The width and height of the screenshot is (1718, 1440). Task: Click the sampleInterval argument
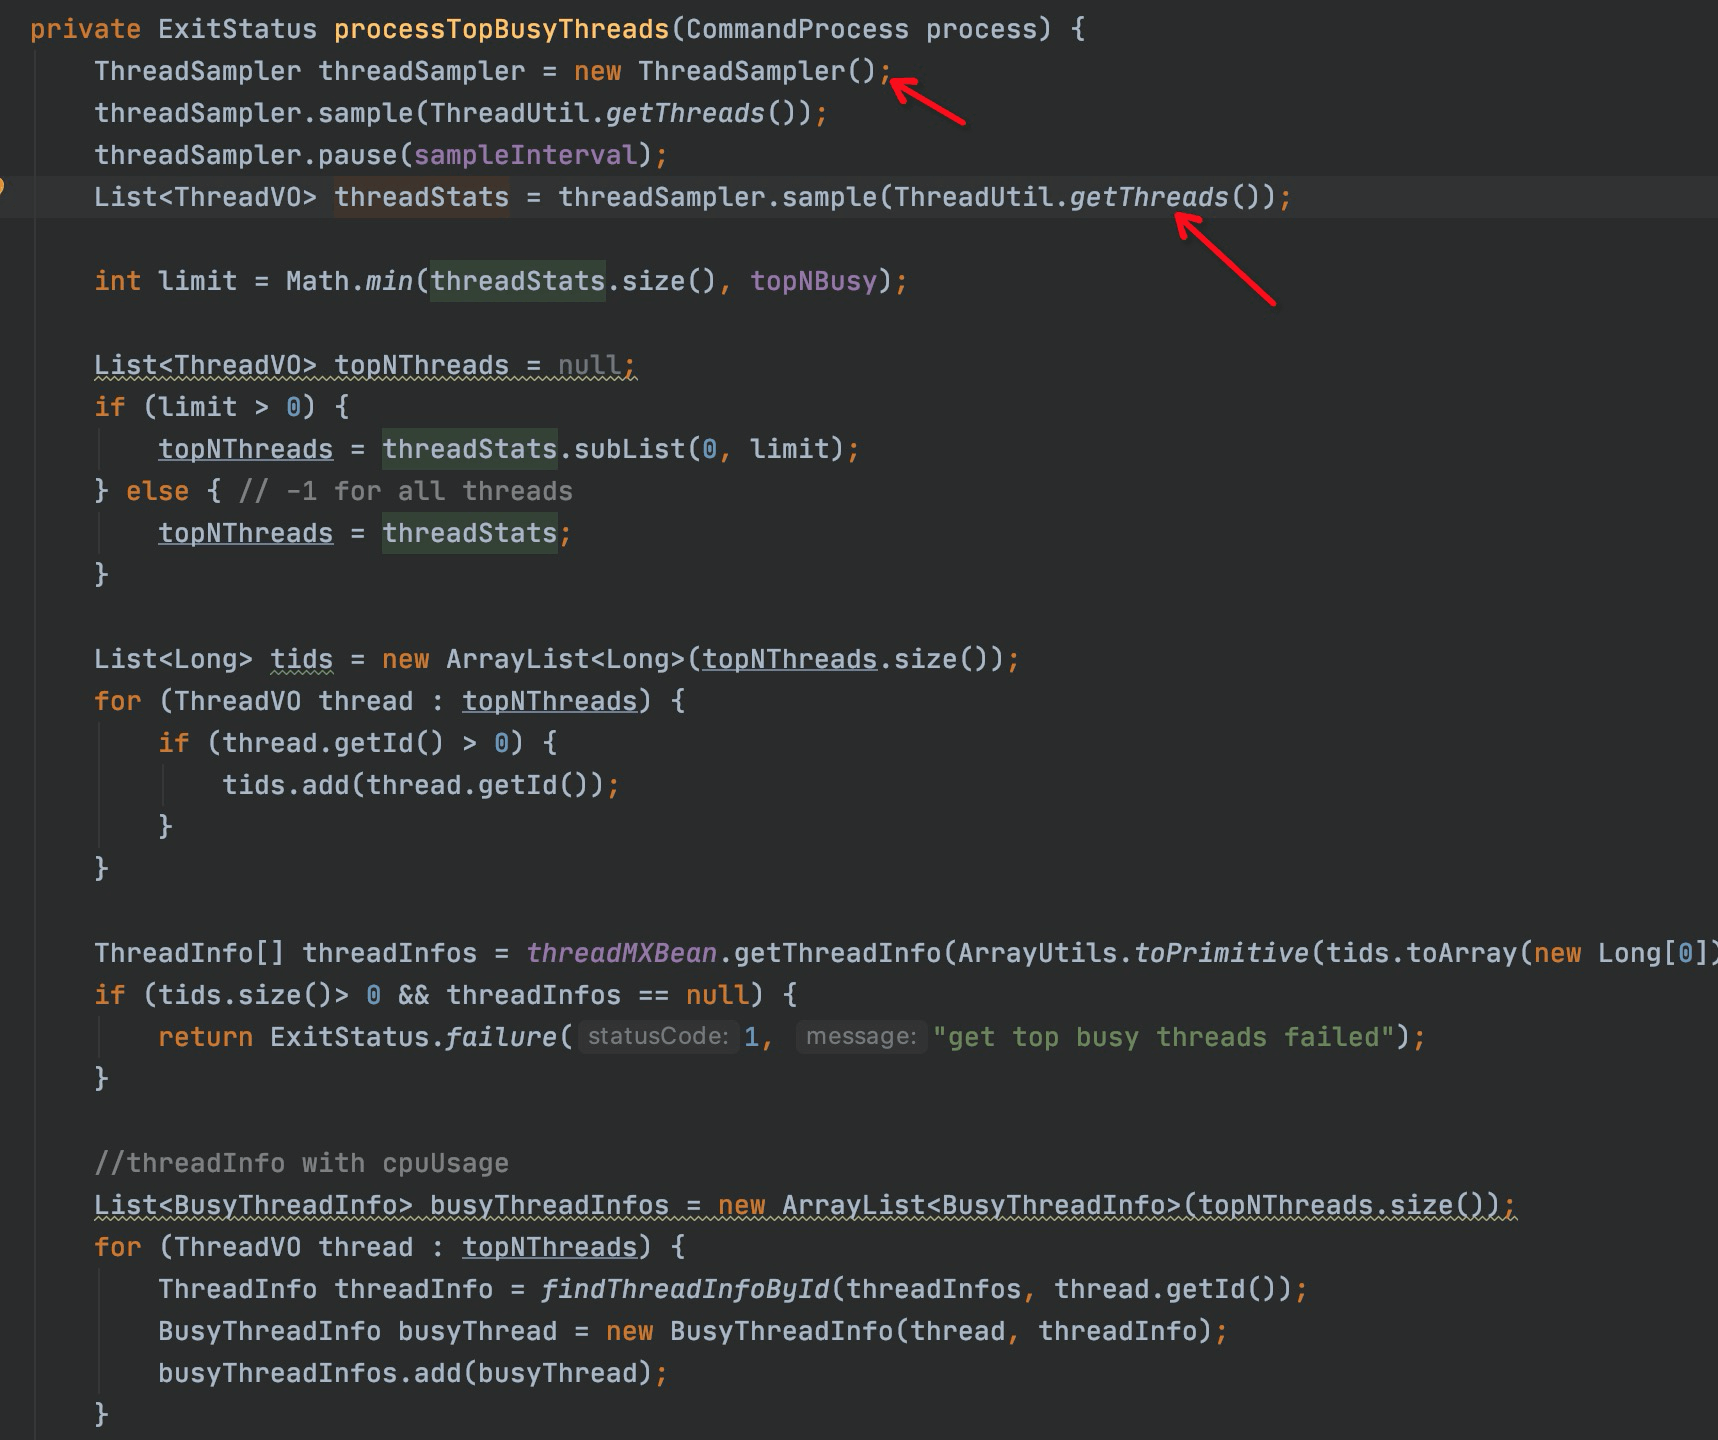pyautogui.click(x=525, y=155)
